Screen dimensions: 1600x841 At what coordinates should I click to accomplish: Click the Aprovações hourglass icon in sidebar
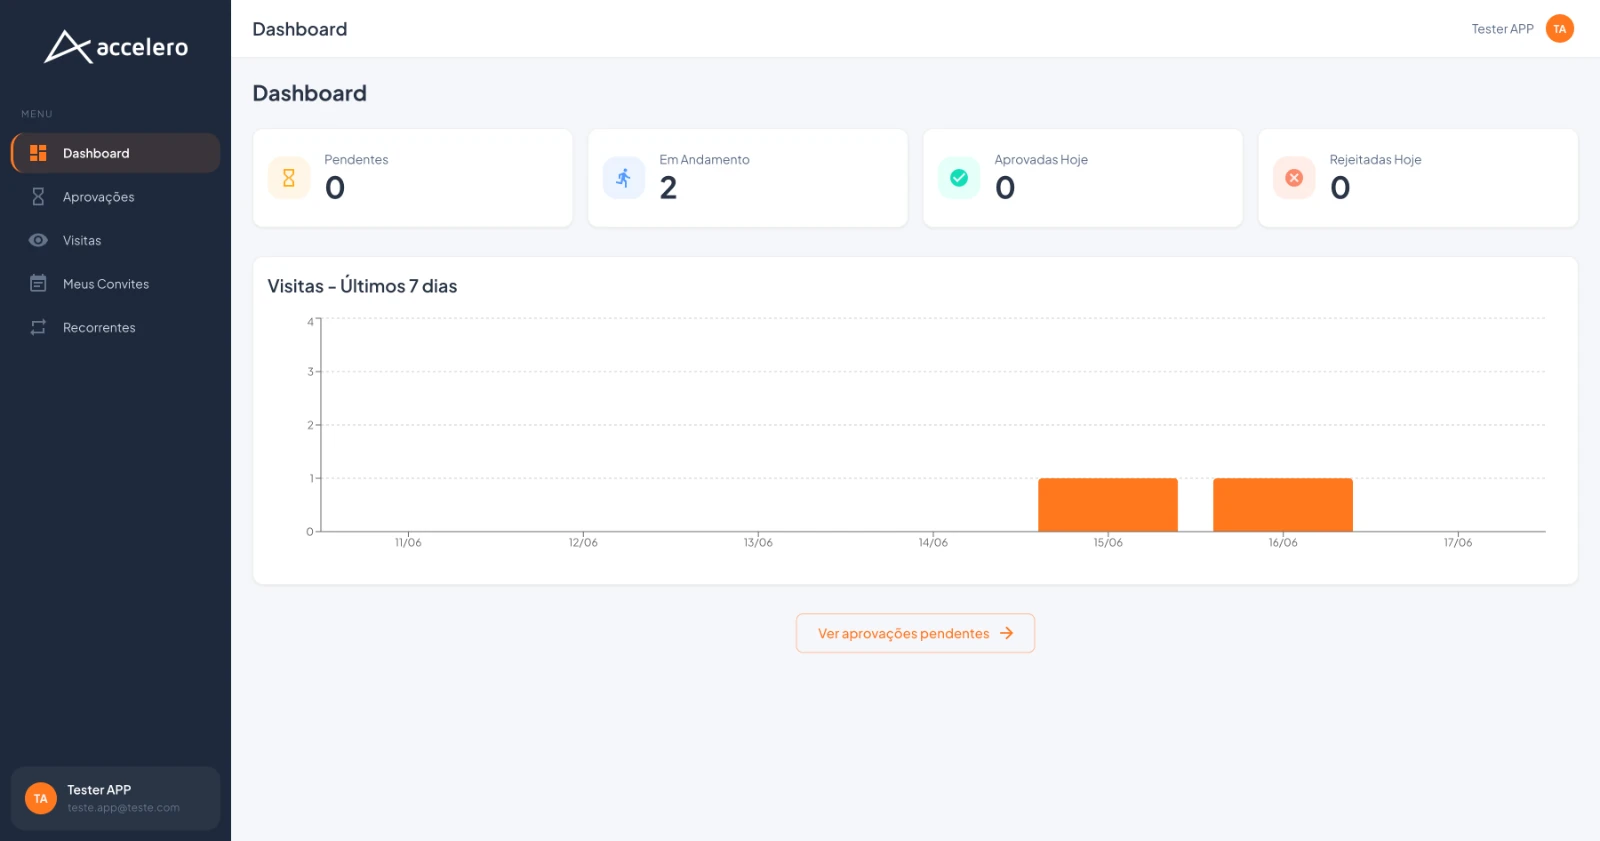38,197
